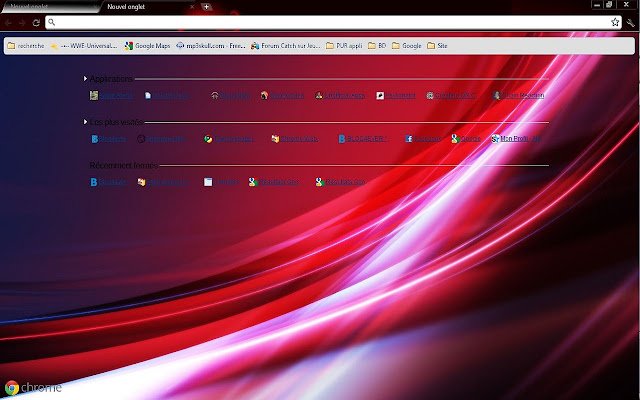Open the Google Maps bookmark
The width and height of the screenshot is (640, 400).
pos(147,46)
